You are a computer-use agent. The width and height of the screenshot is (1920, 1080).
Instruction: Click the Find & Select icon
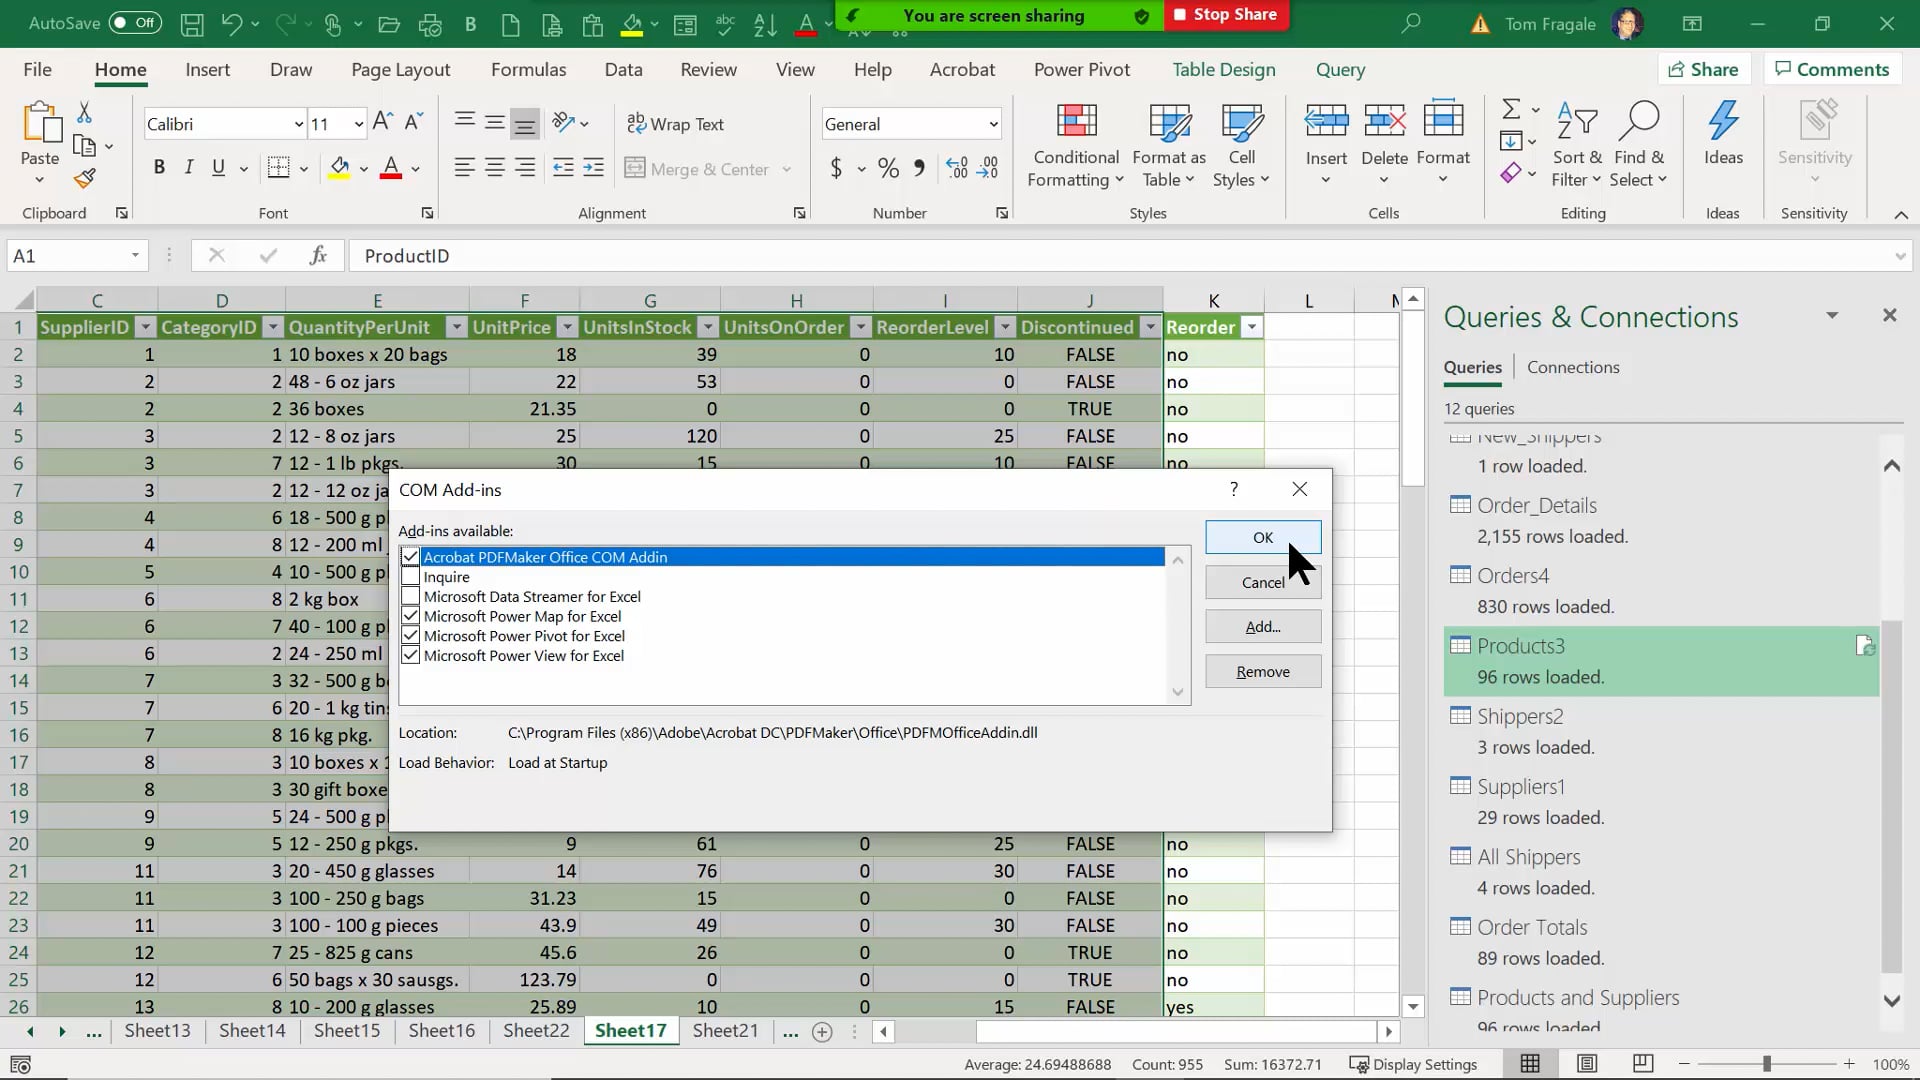pos(1639,143)
